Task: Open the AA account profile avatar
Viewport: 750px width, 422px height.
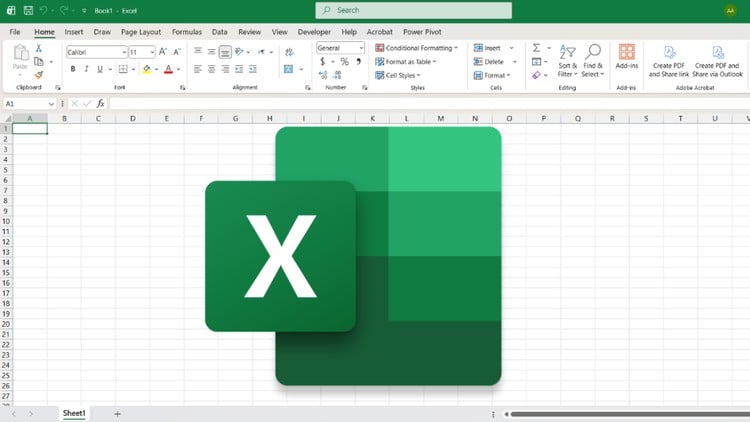Action: click(730, 11)
